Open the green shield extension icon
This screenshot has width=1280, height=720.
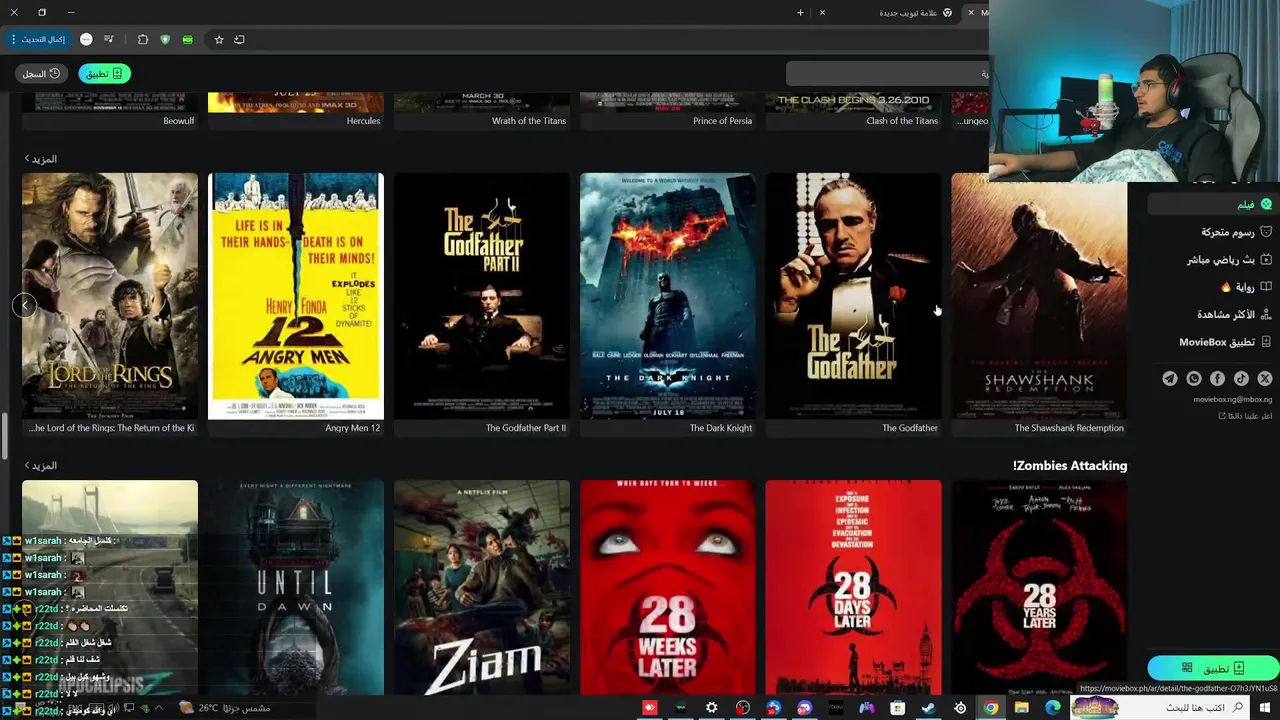(x=165, y=39)
